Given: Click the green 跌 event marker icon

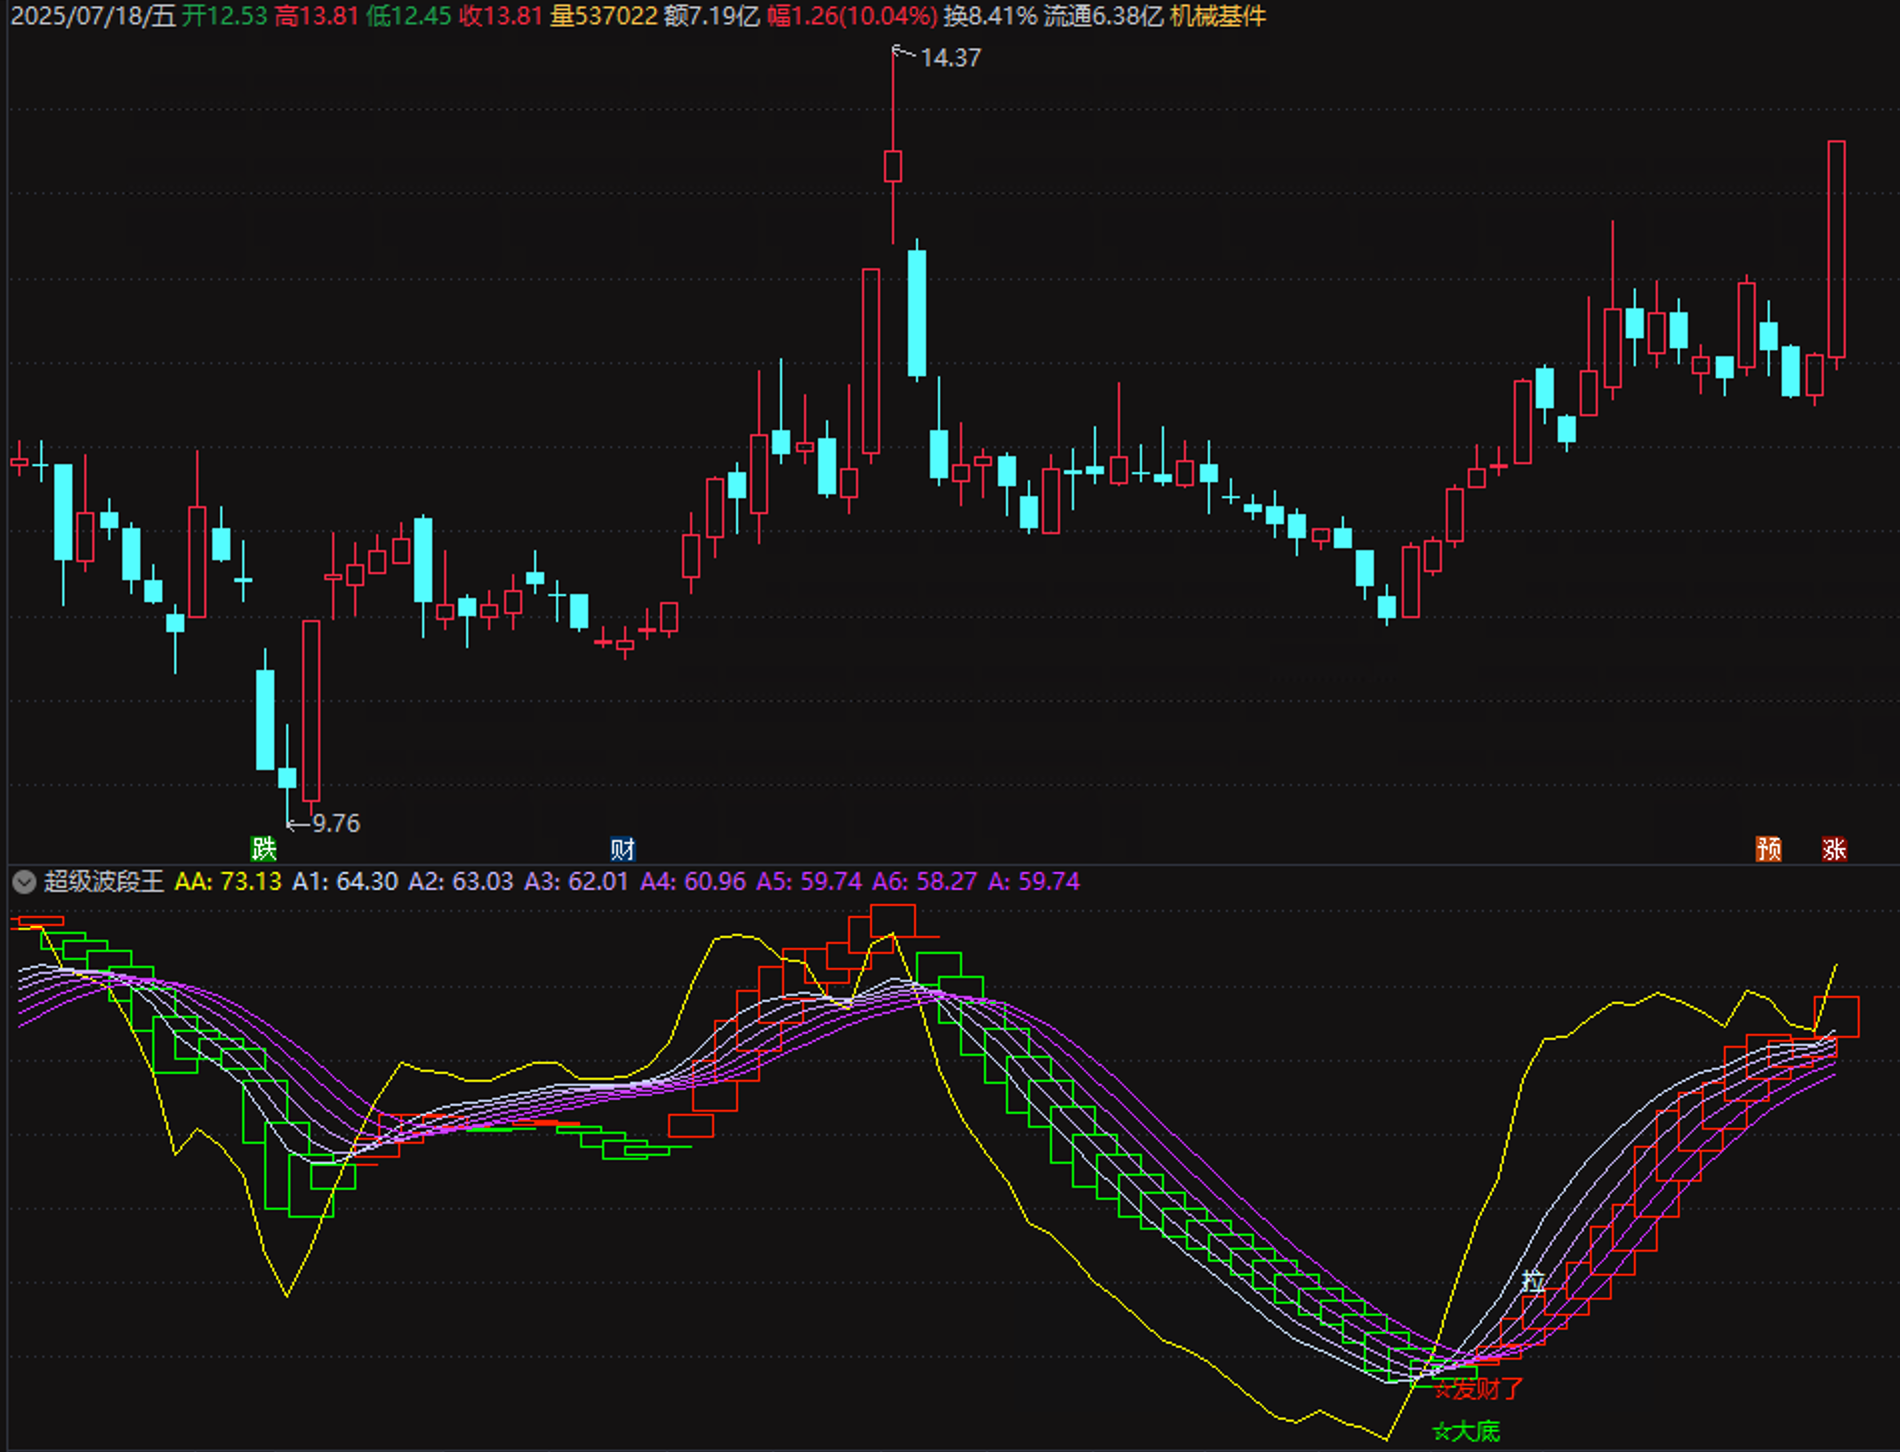Looking at the screenshot, I should tap(263, 849).
